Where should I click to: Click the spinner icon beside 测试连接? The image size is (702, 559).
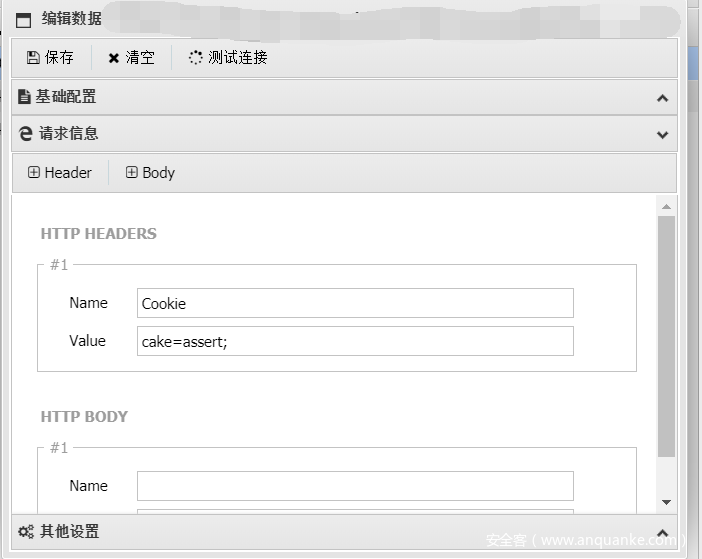196,58
